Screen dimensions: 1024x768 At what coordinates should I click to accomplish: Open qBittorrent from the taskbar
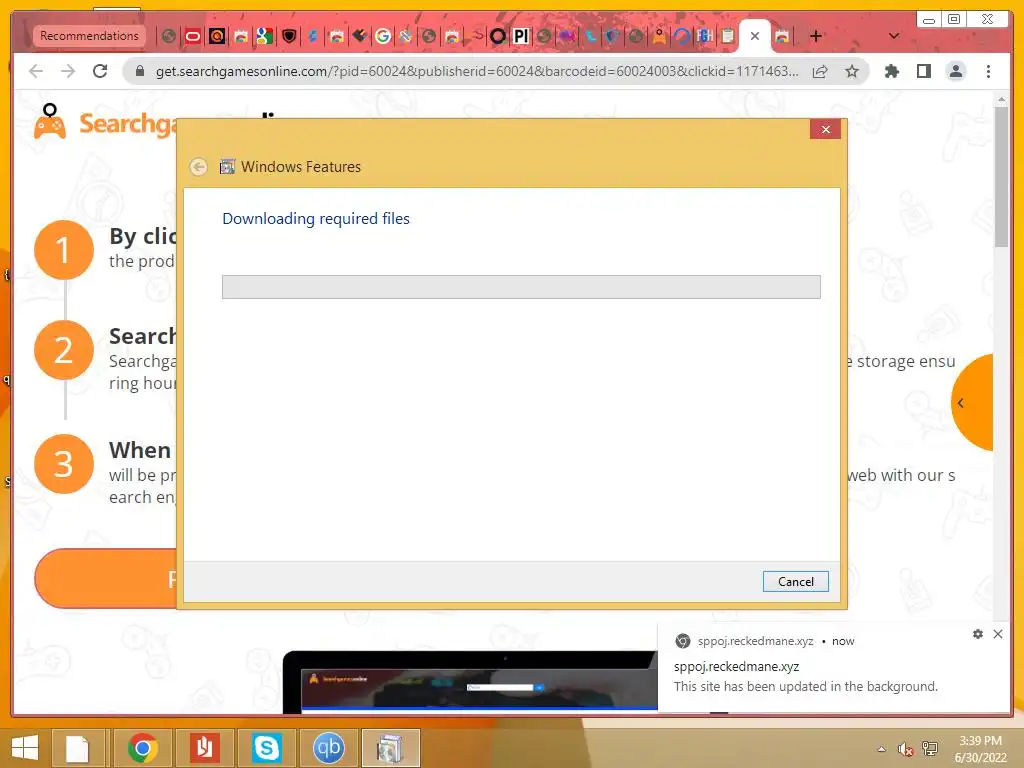[328, 748]
